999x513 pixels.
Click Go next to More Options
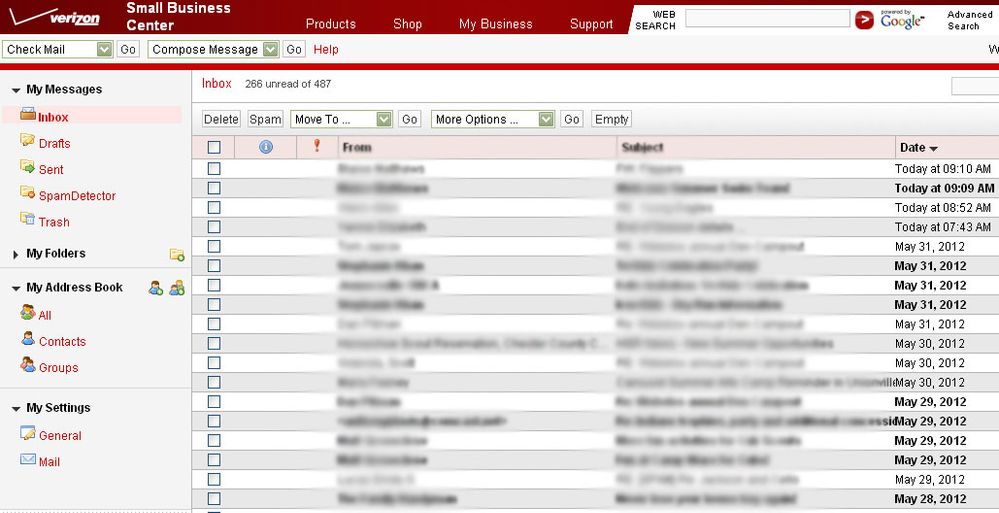point(571,119)
